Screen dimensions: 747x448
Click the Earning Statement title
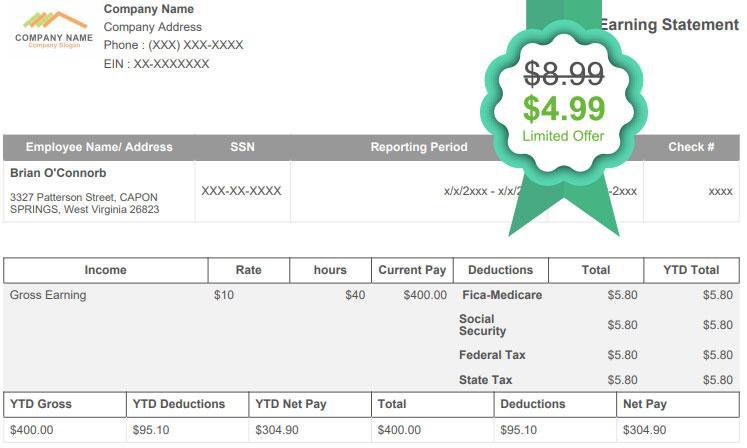click(x=670, y=24)
